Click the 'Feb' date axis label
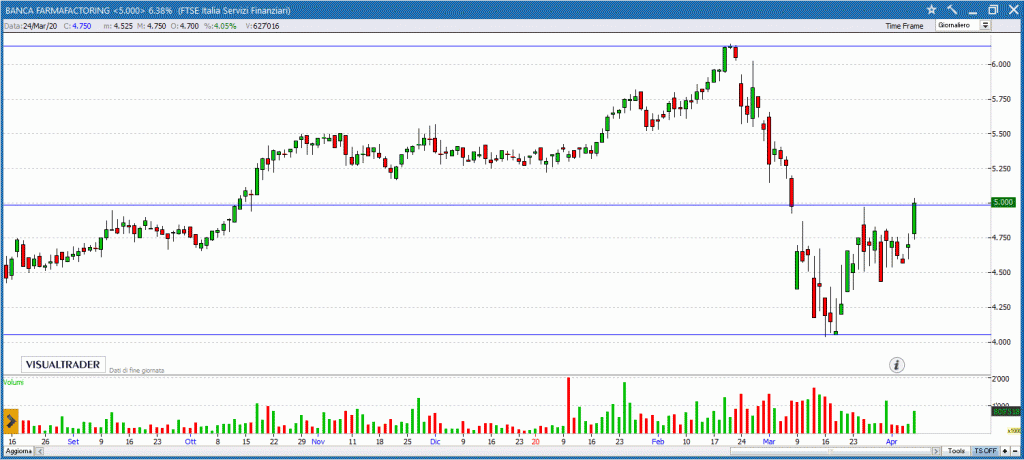Image resolution: width=1024 pixels, height=460 pixels. pyautogui.click(x=658, y=442)
